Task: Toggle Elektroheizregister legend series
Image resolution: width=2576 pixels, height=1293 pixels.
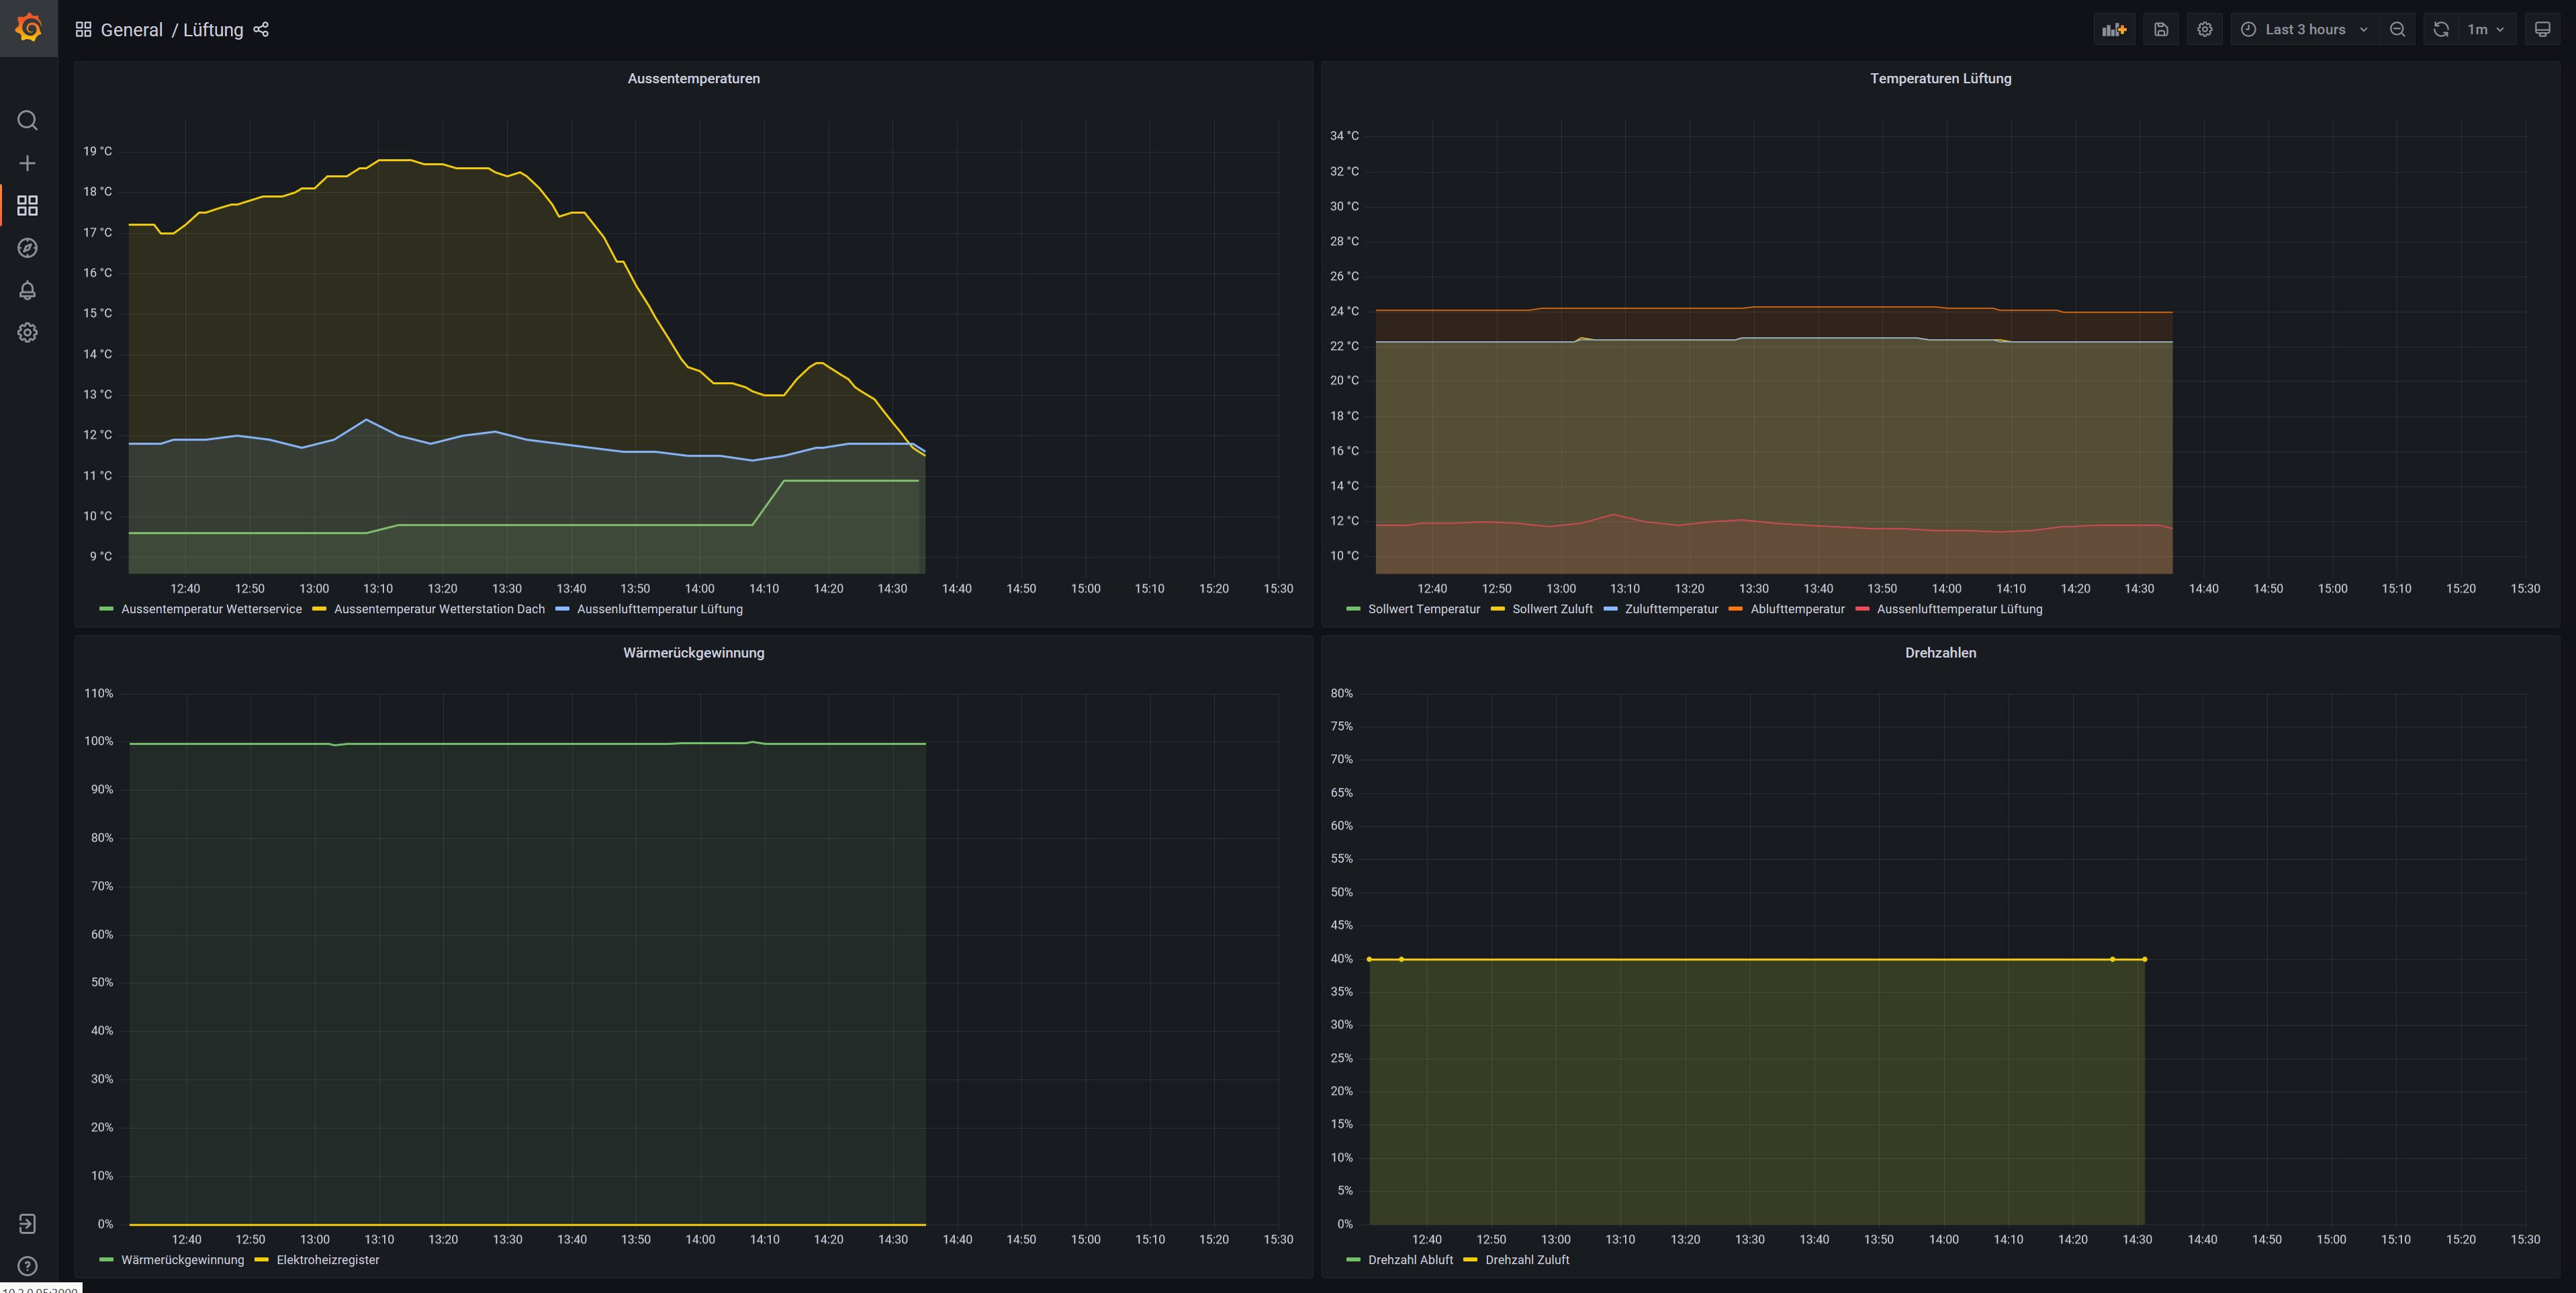Action: [328, 1260]
